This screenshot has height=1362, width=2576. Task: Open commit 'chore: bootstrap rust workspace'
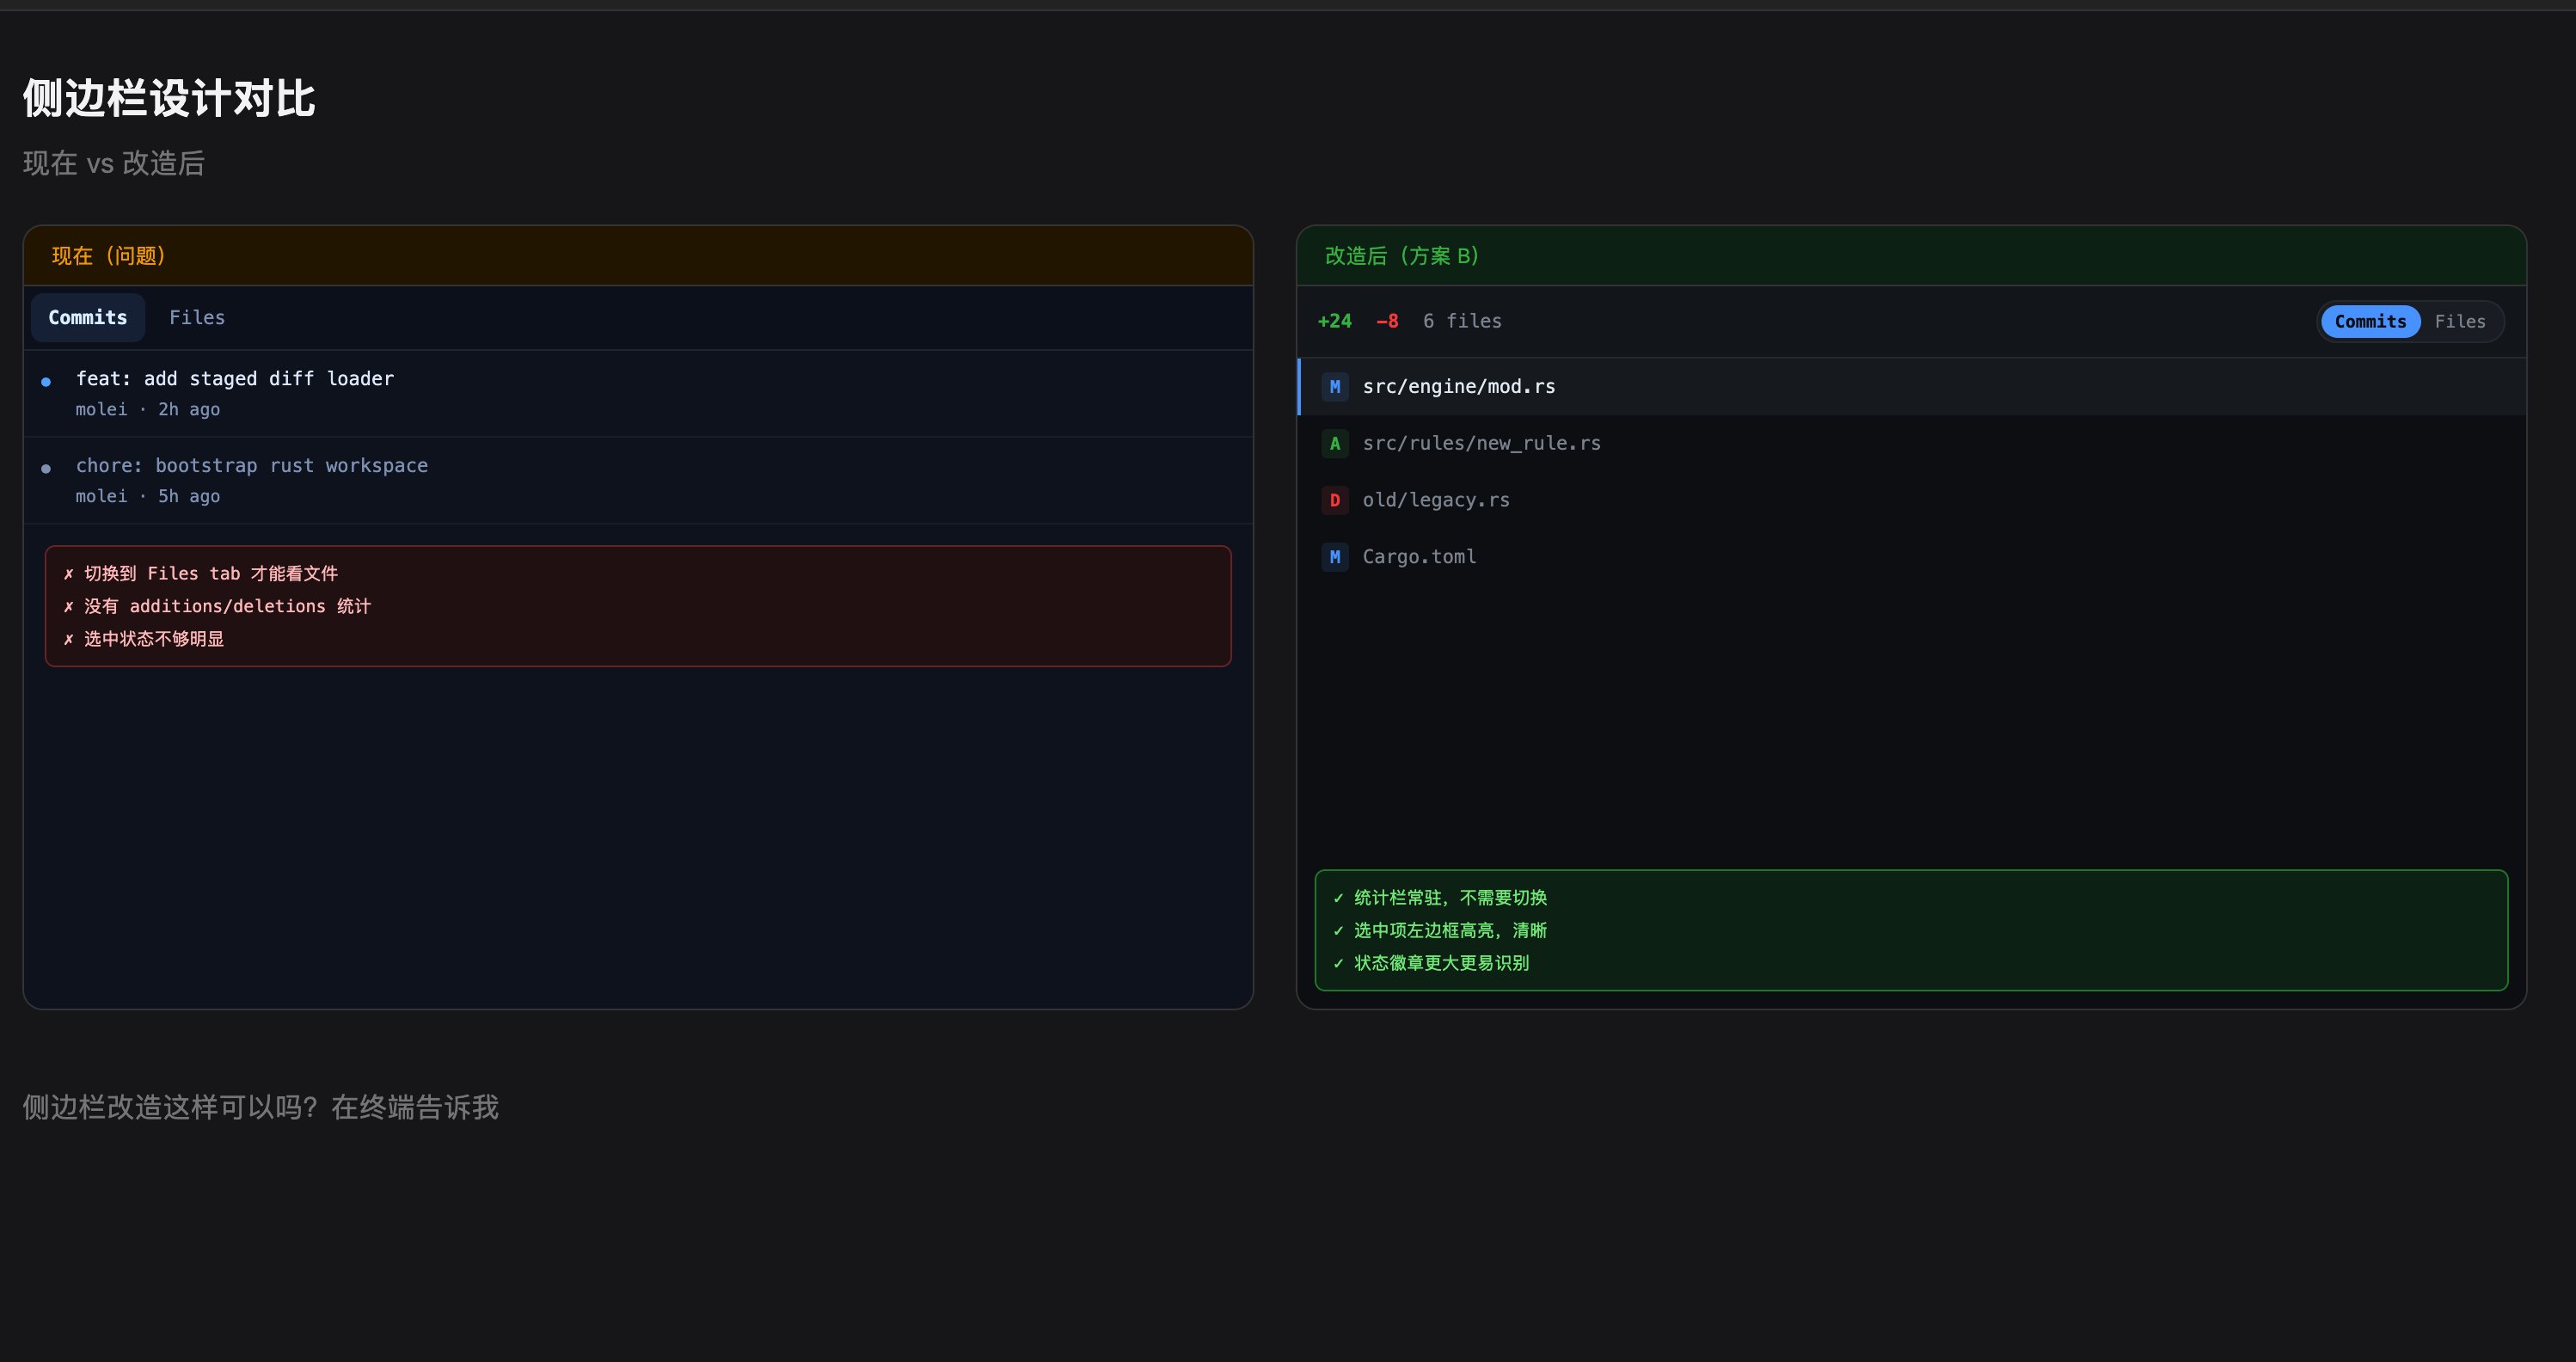point(252,466)
